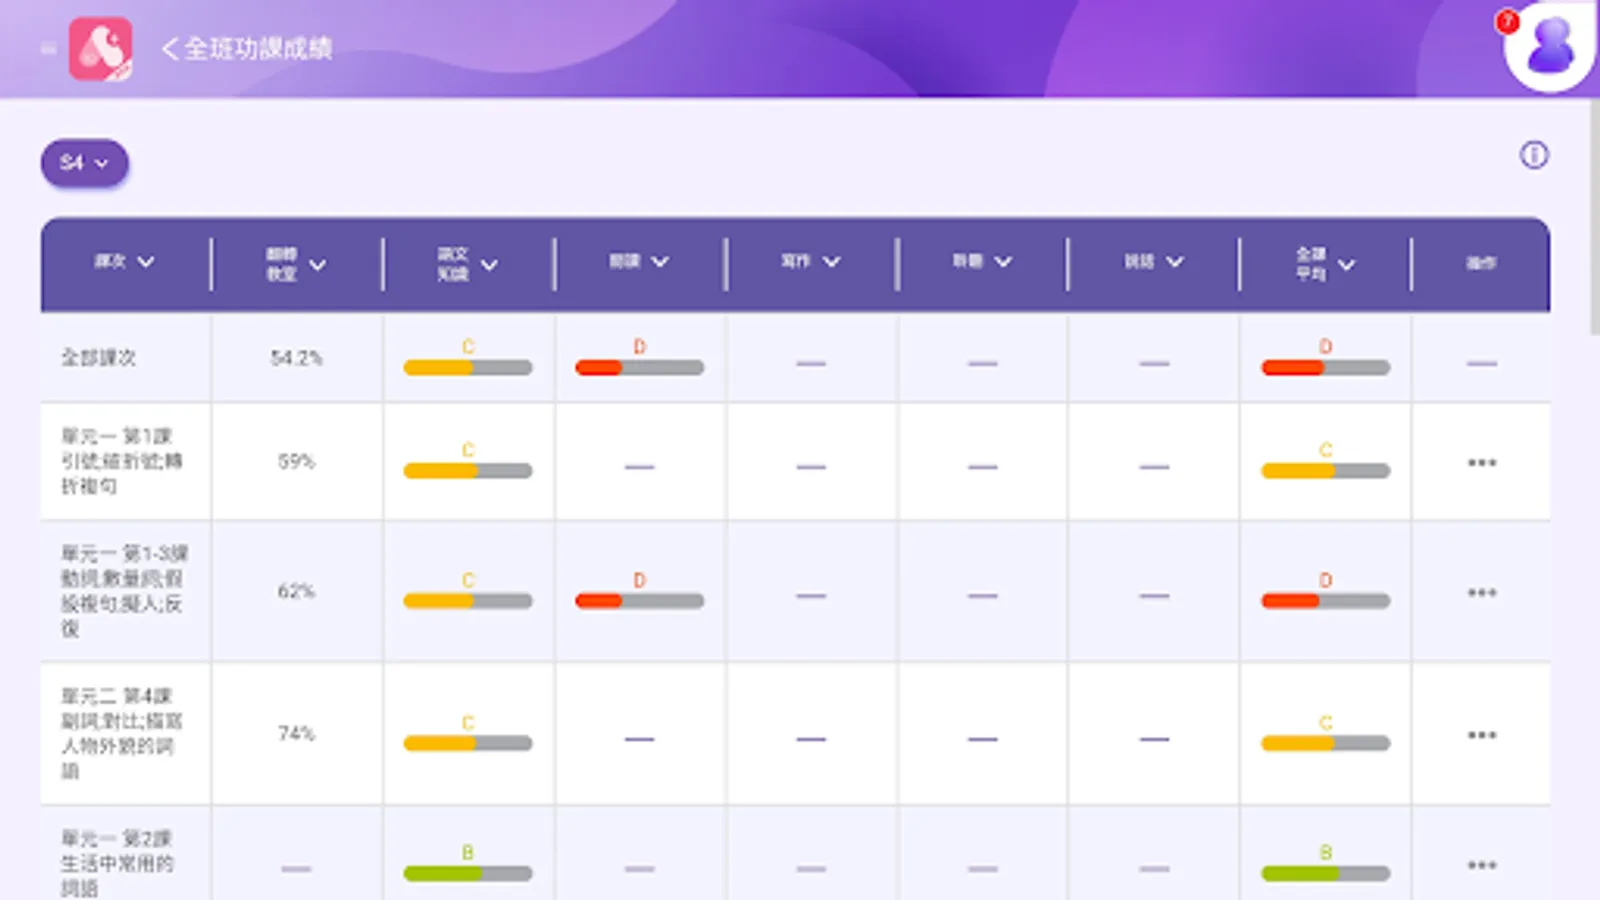1600x900 pixels.
Task: Open the actions menu for 單元一 第1課
Action: pyautogui.click(x=1480, y=462)
